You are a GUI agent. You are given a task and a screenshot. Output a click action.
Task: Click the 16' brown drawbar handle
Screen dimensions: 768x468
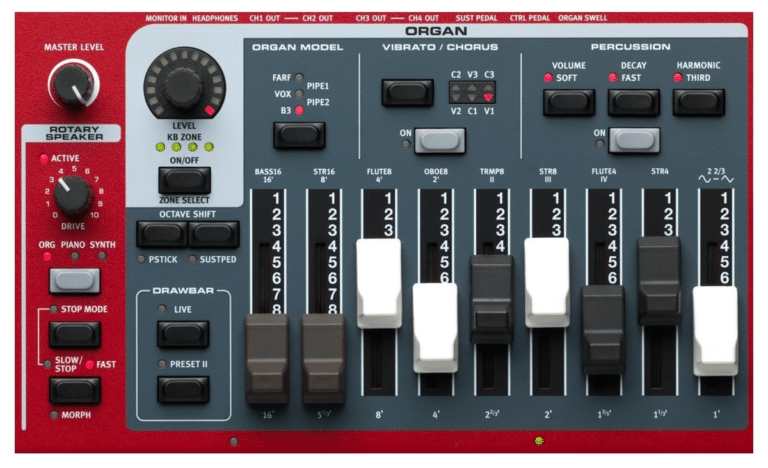tap(267, 359)
